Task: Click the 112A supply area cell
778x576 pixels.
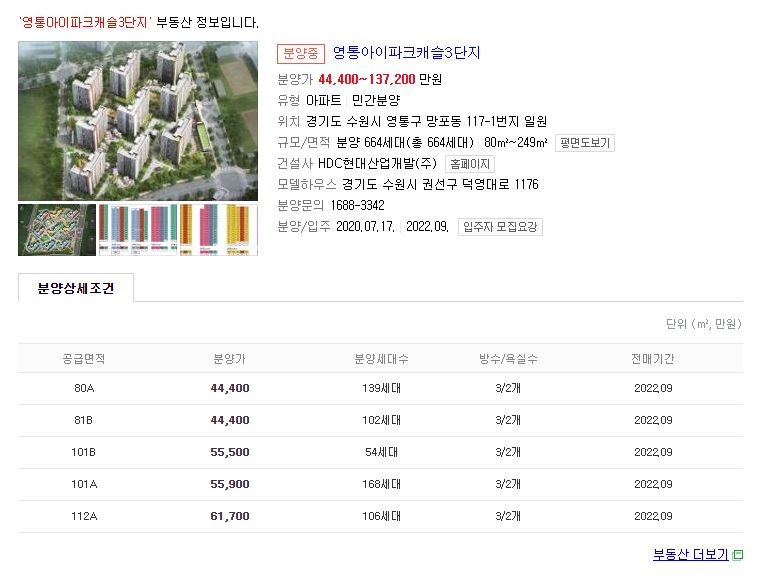Action: 84,516
